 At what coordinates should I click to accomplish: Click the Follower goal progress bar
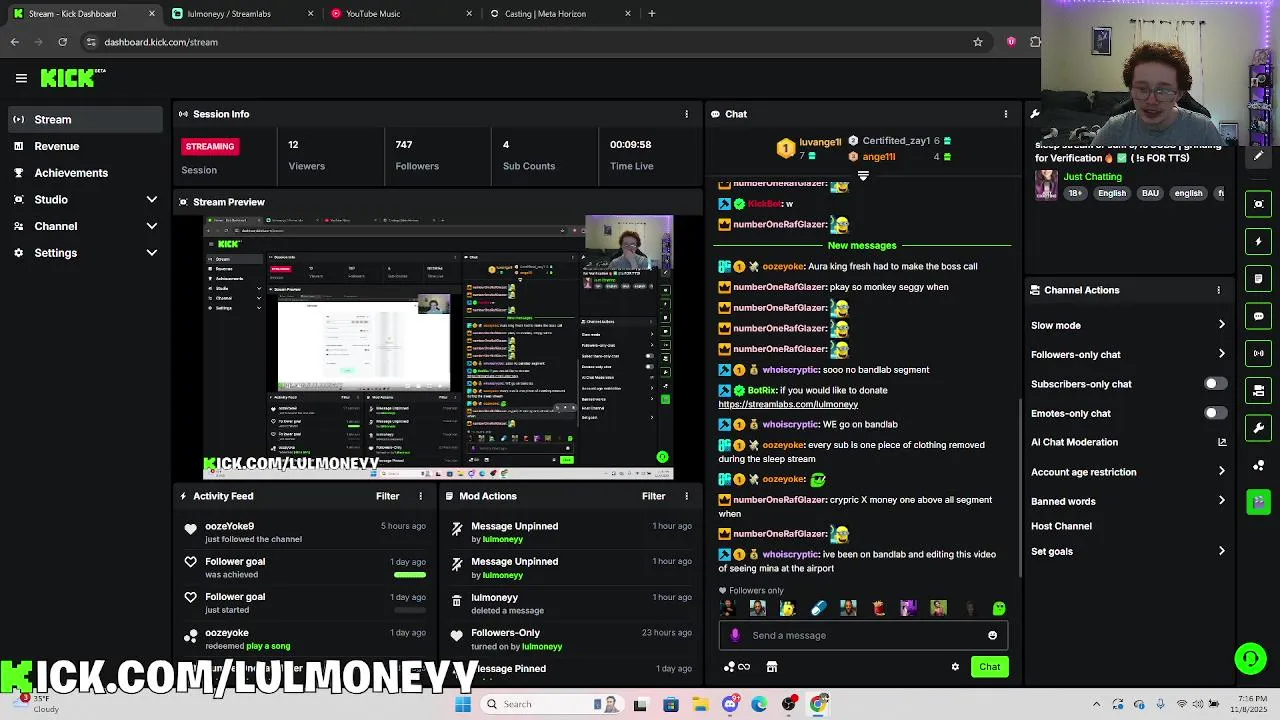pyautogui.click(x=409, y=575)
